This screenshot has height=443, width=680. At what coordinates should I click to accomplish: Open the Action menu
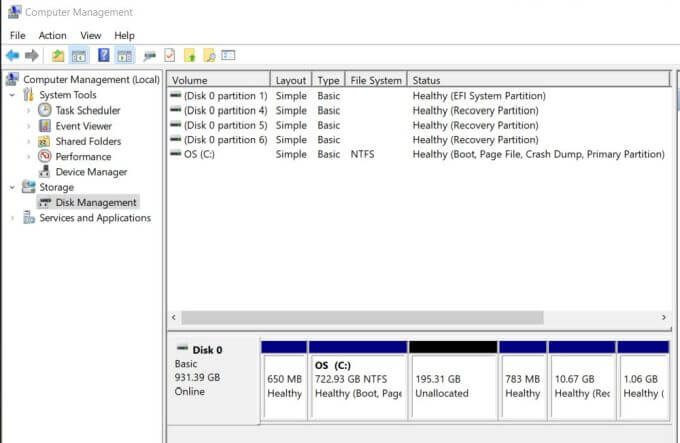coord(52,36)
